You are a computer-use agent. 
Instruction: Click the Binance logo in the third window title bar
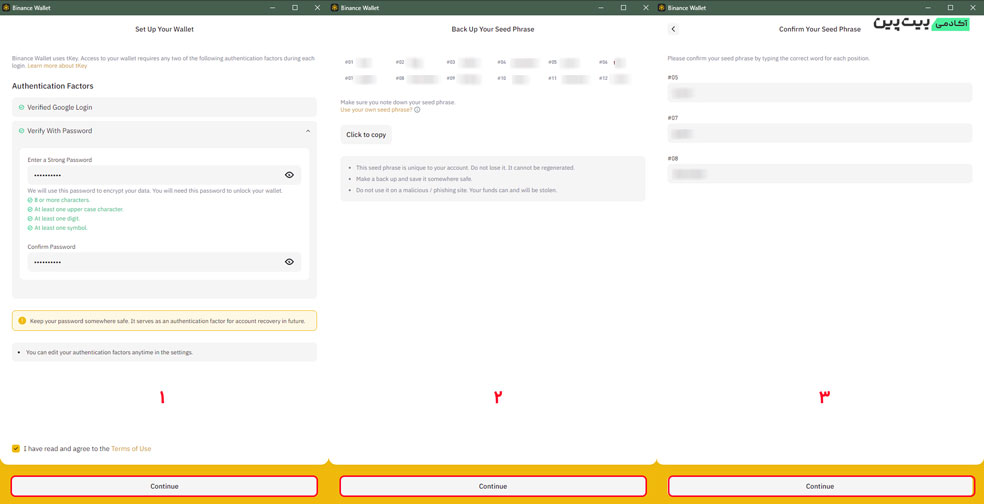tap(661, 8)
